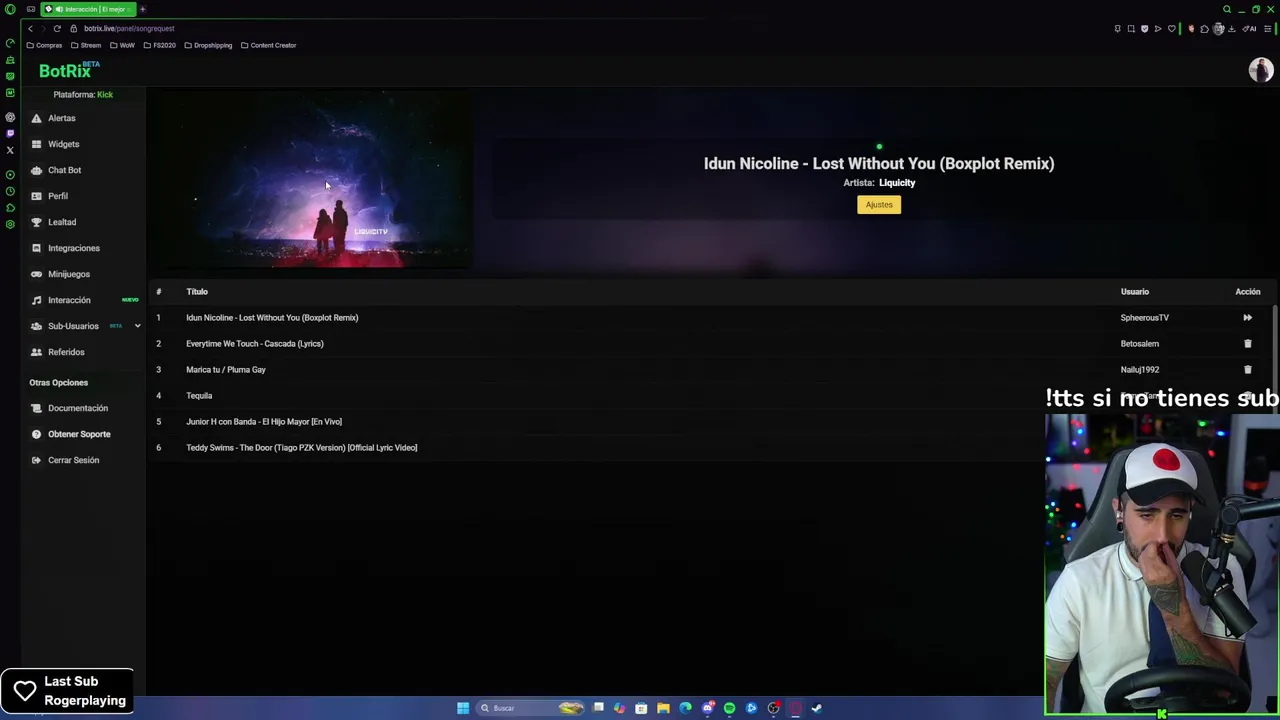This screenshot has width=1280, height=720.
Task: Open the Windows Start menu
Action: click(x=463, y=708)
